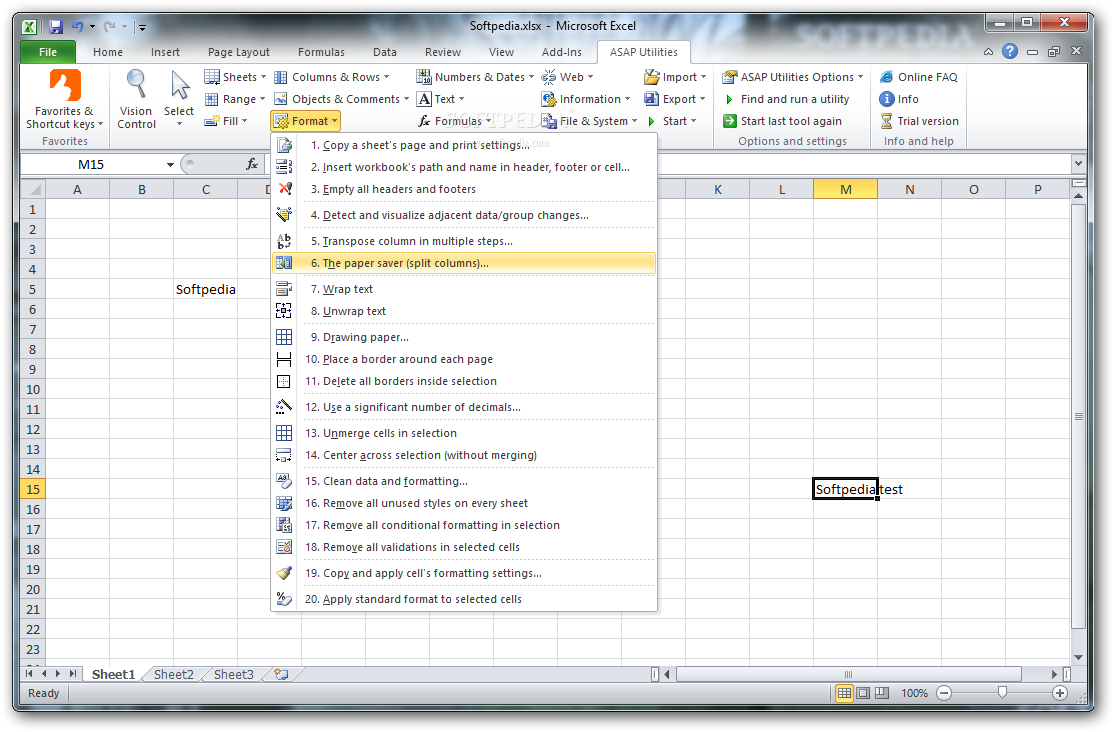Click the Remove all validations icon
Viewport: 1114px width, 732px height.
284,547
